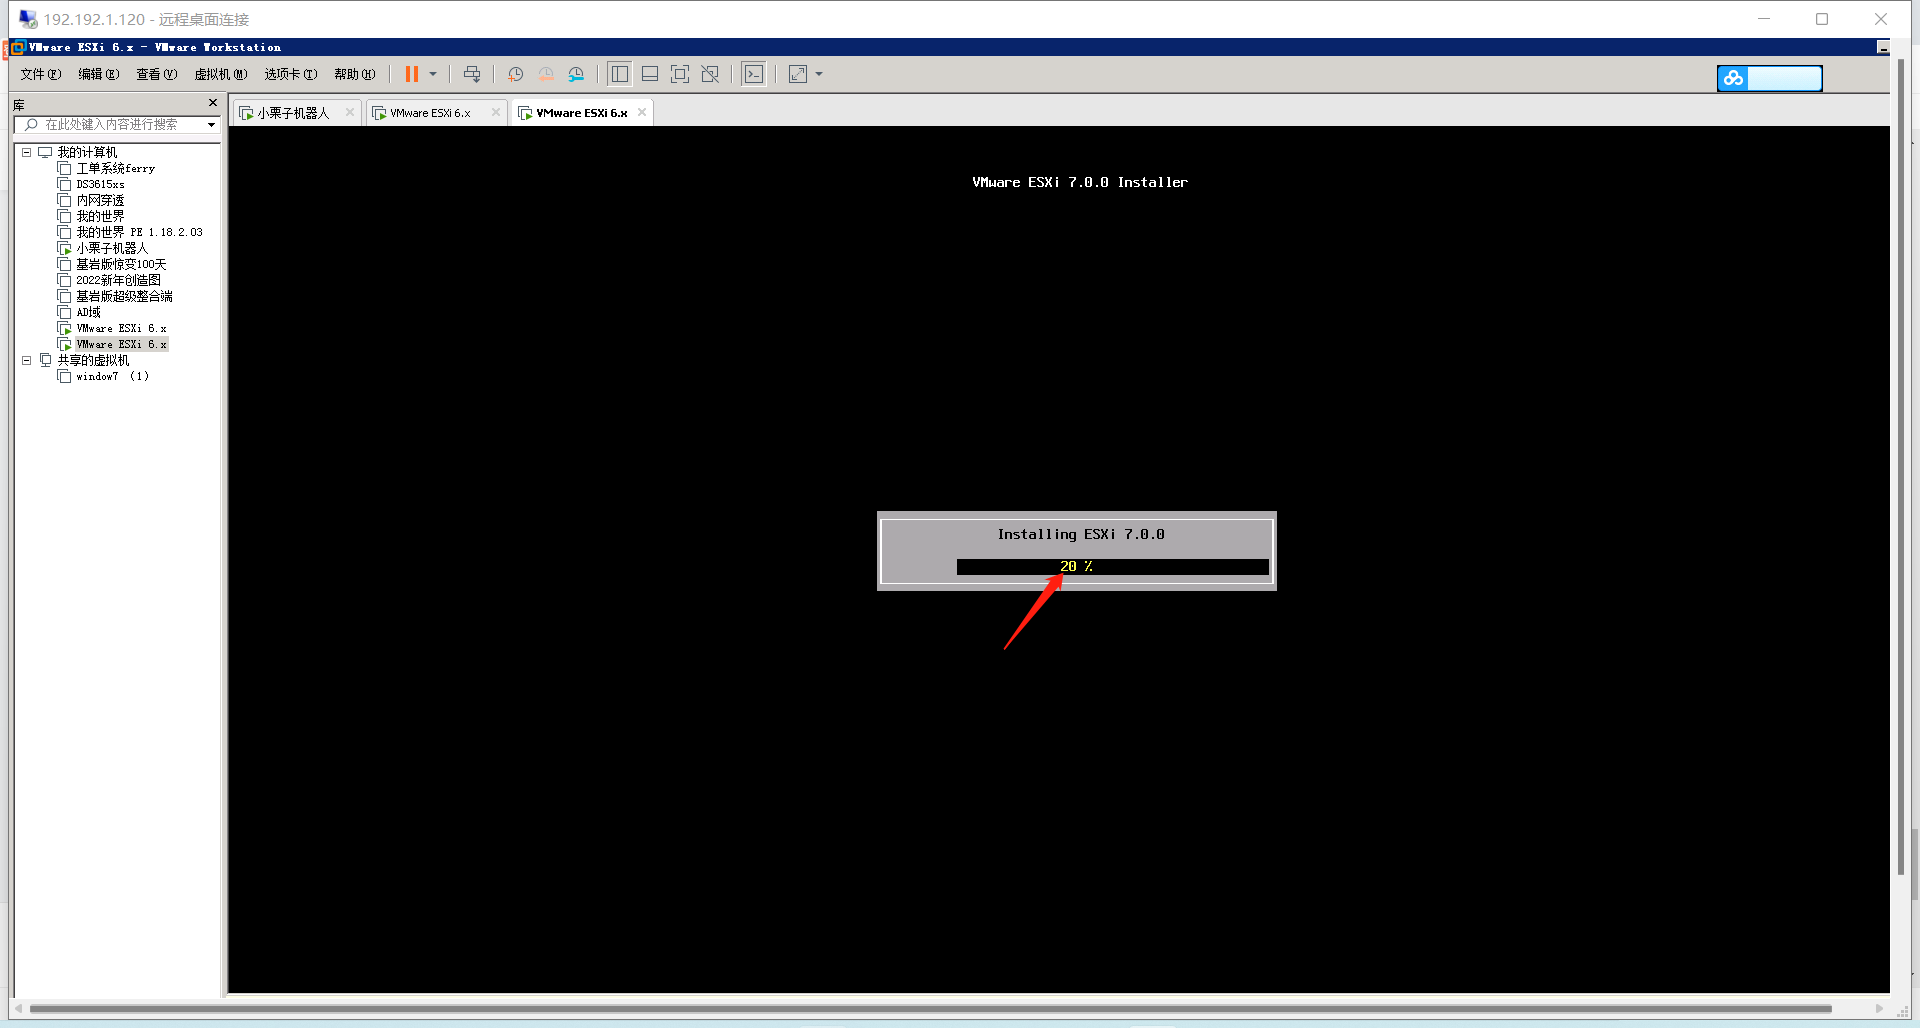Pause the running virtual machine
1920x1028 pixels.
click(x=411, y=74)
